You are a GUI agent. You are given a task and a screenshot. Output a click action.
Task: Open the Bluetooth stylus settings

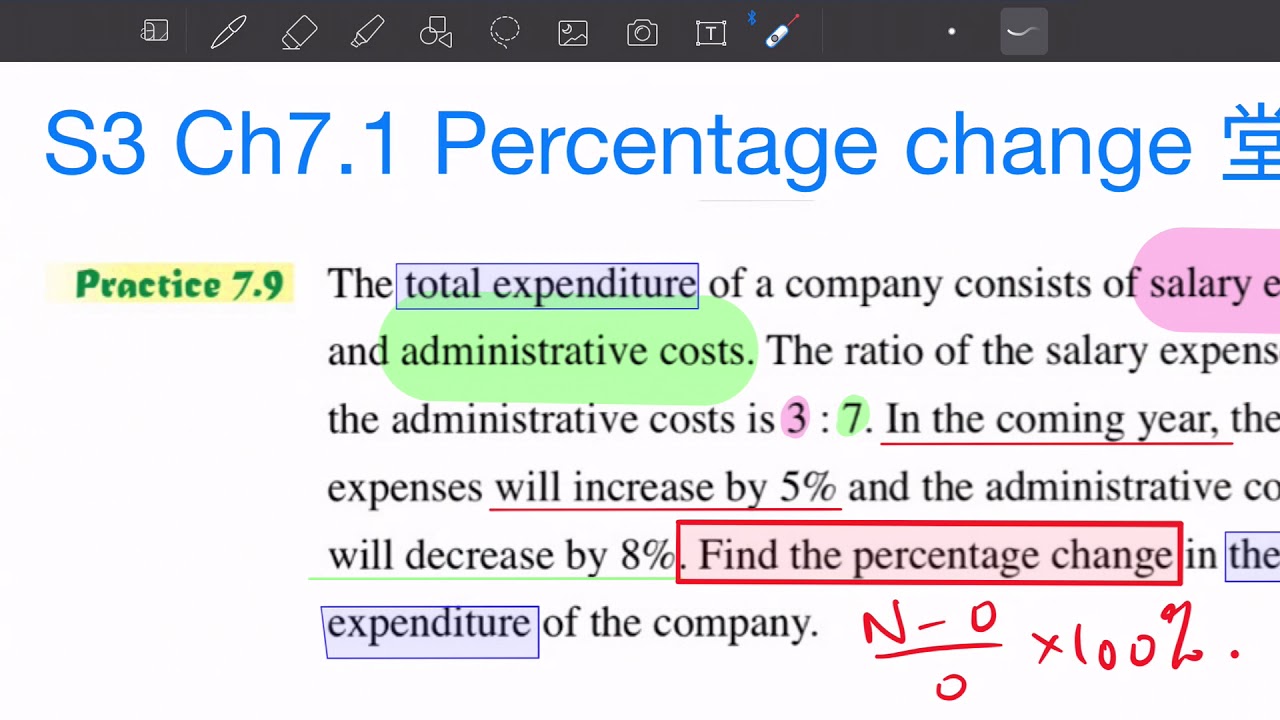778,31
